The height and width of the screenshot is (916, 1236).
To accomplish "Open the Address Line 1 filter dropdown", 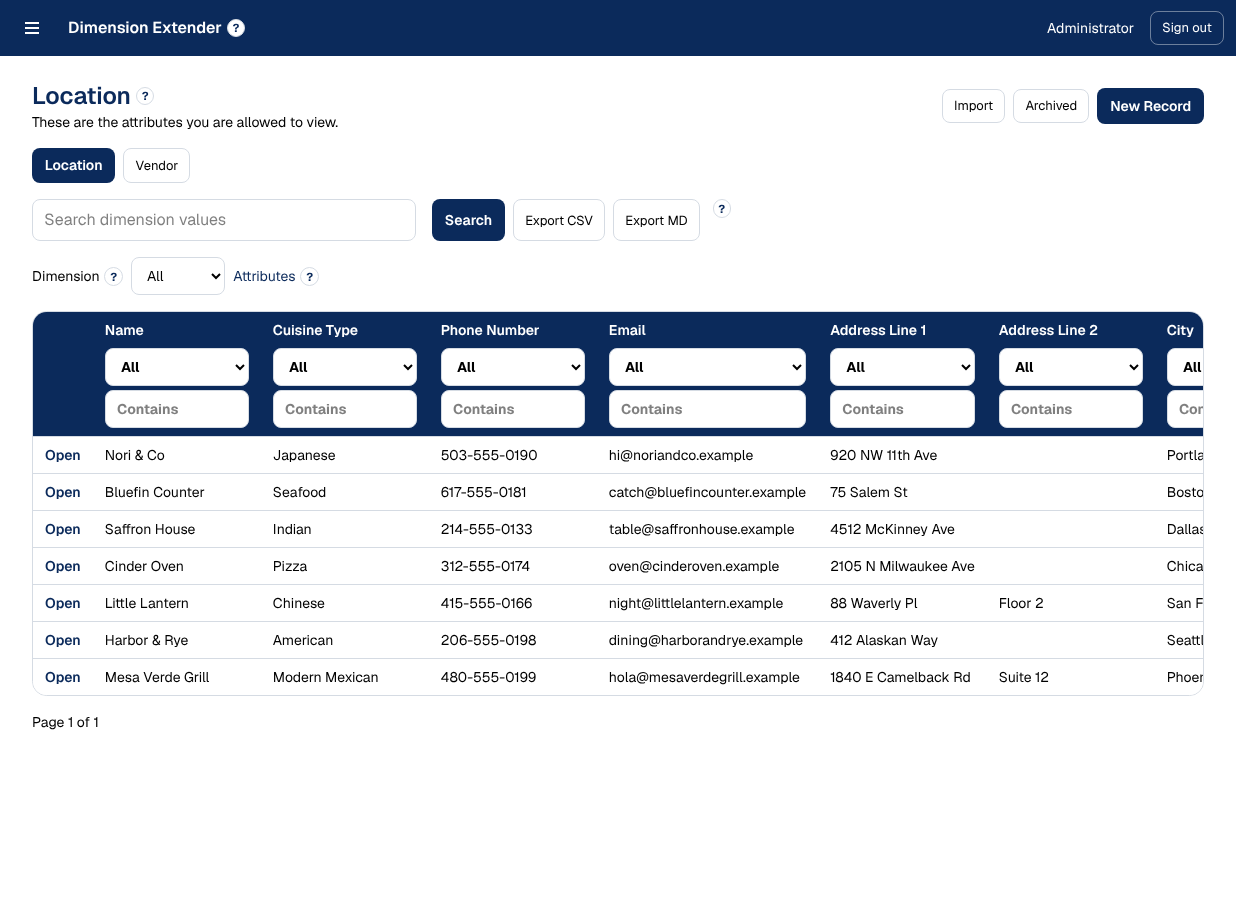I will [x=902, y=367].
